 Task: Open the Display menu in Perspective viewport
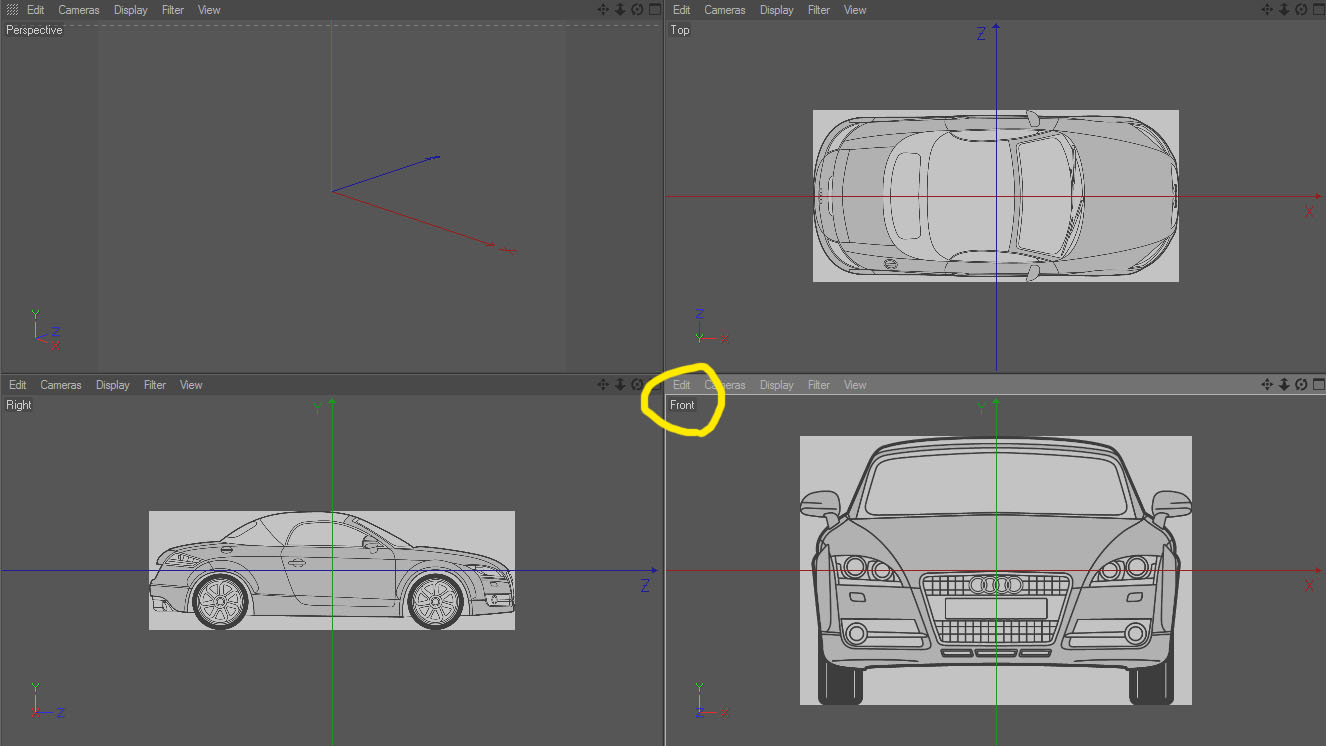pyautogui.click(x=131, y=10)
